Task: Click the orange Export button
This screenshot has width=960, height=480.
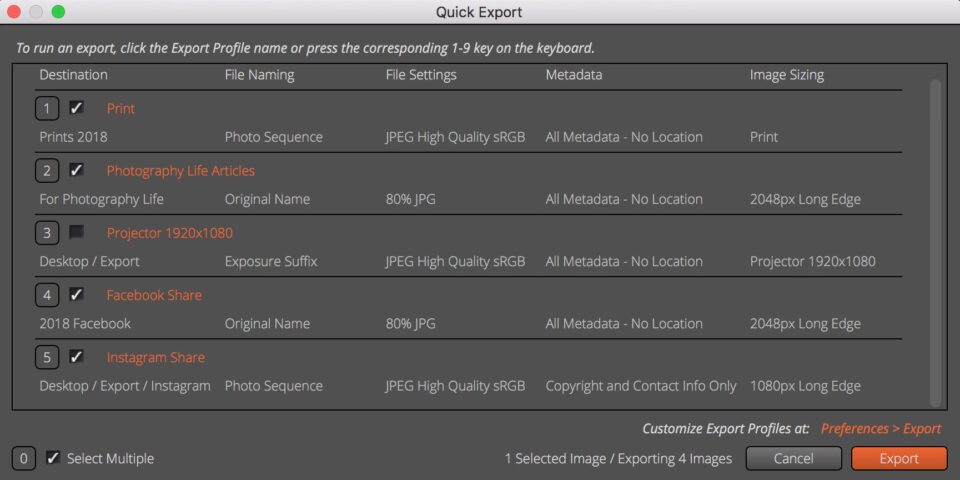Action: (899, 459)
